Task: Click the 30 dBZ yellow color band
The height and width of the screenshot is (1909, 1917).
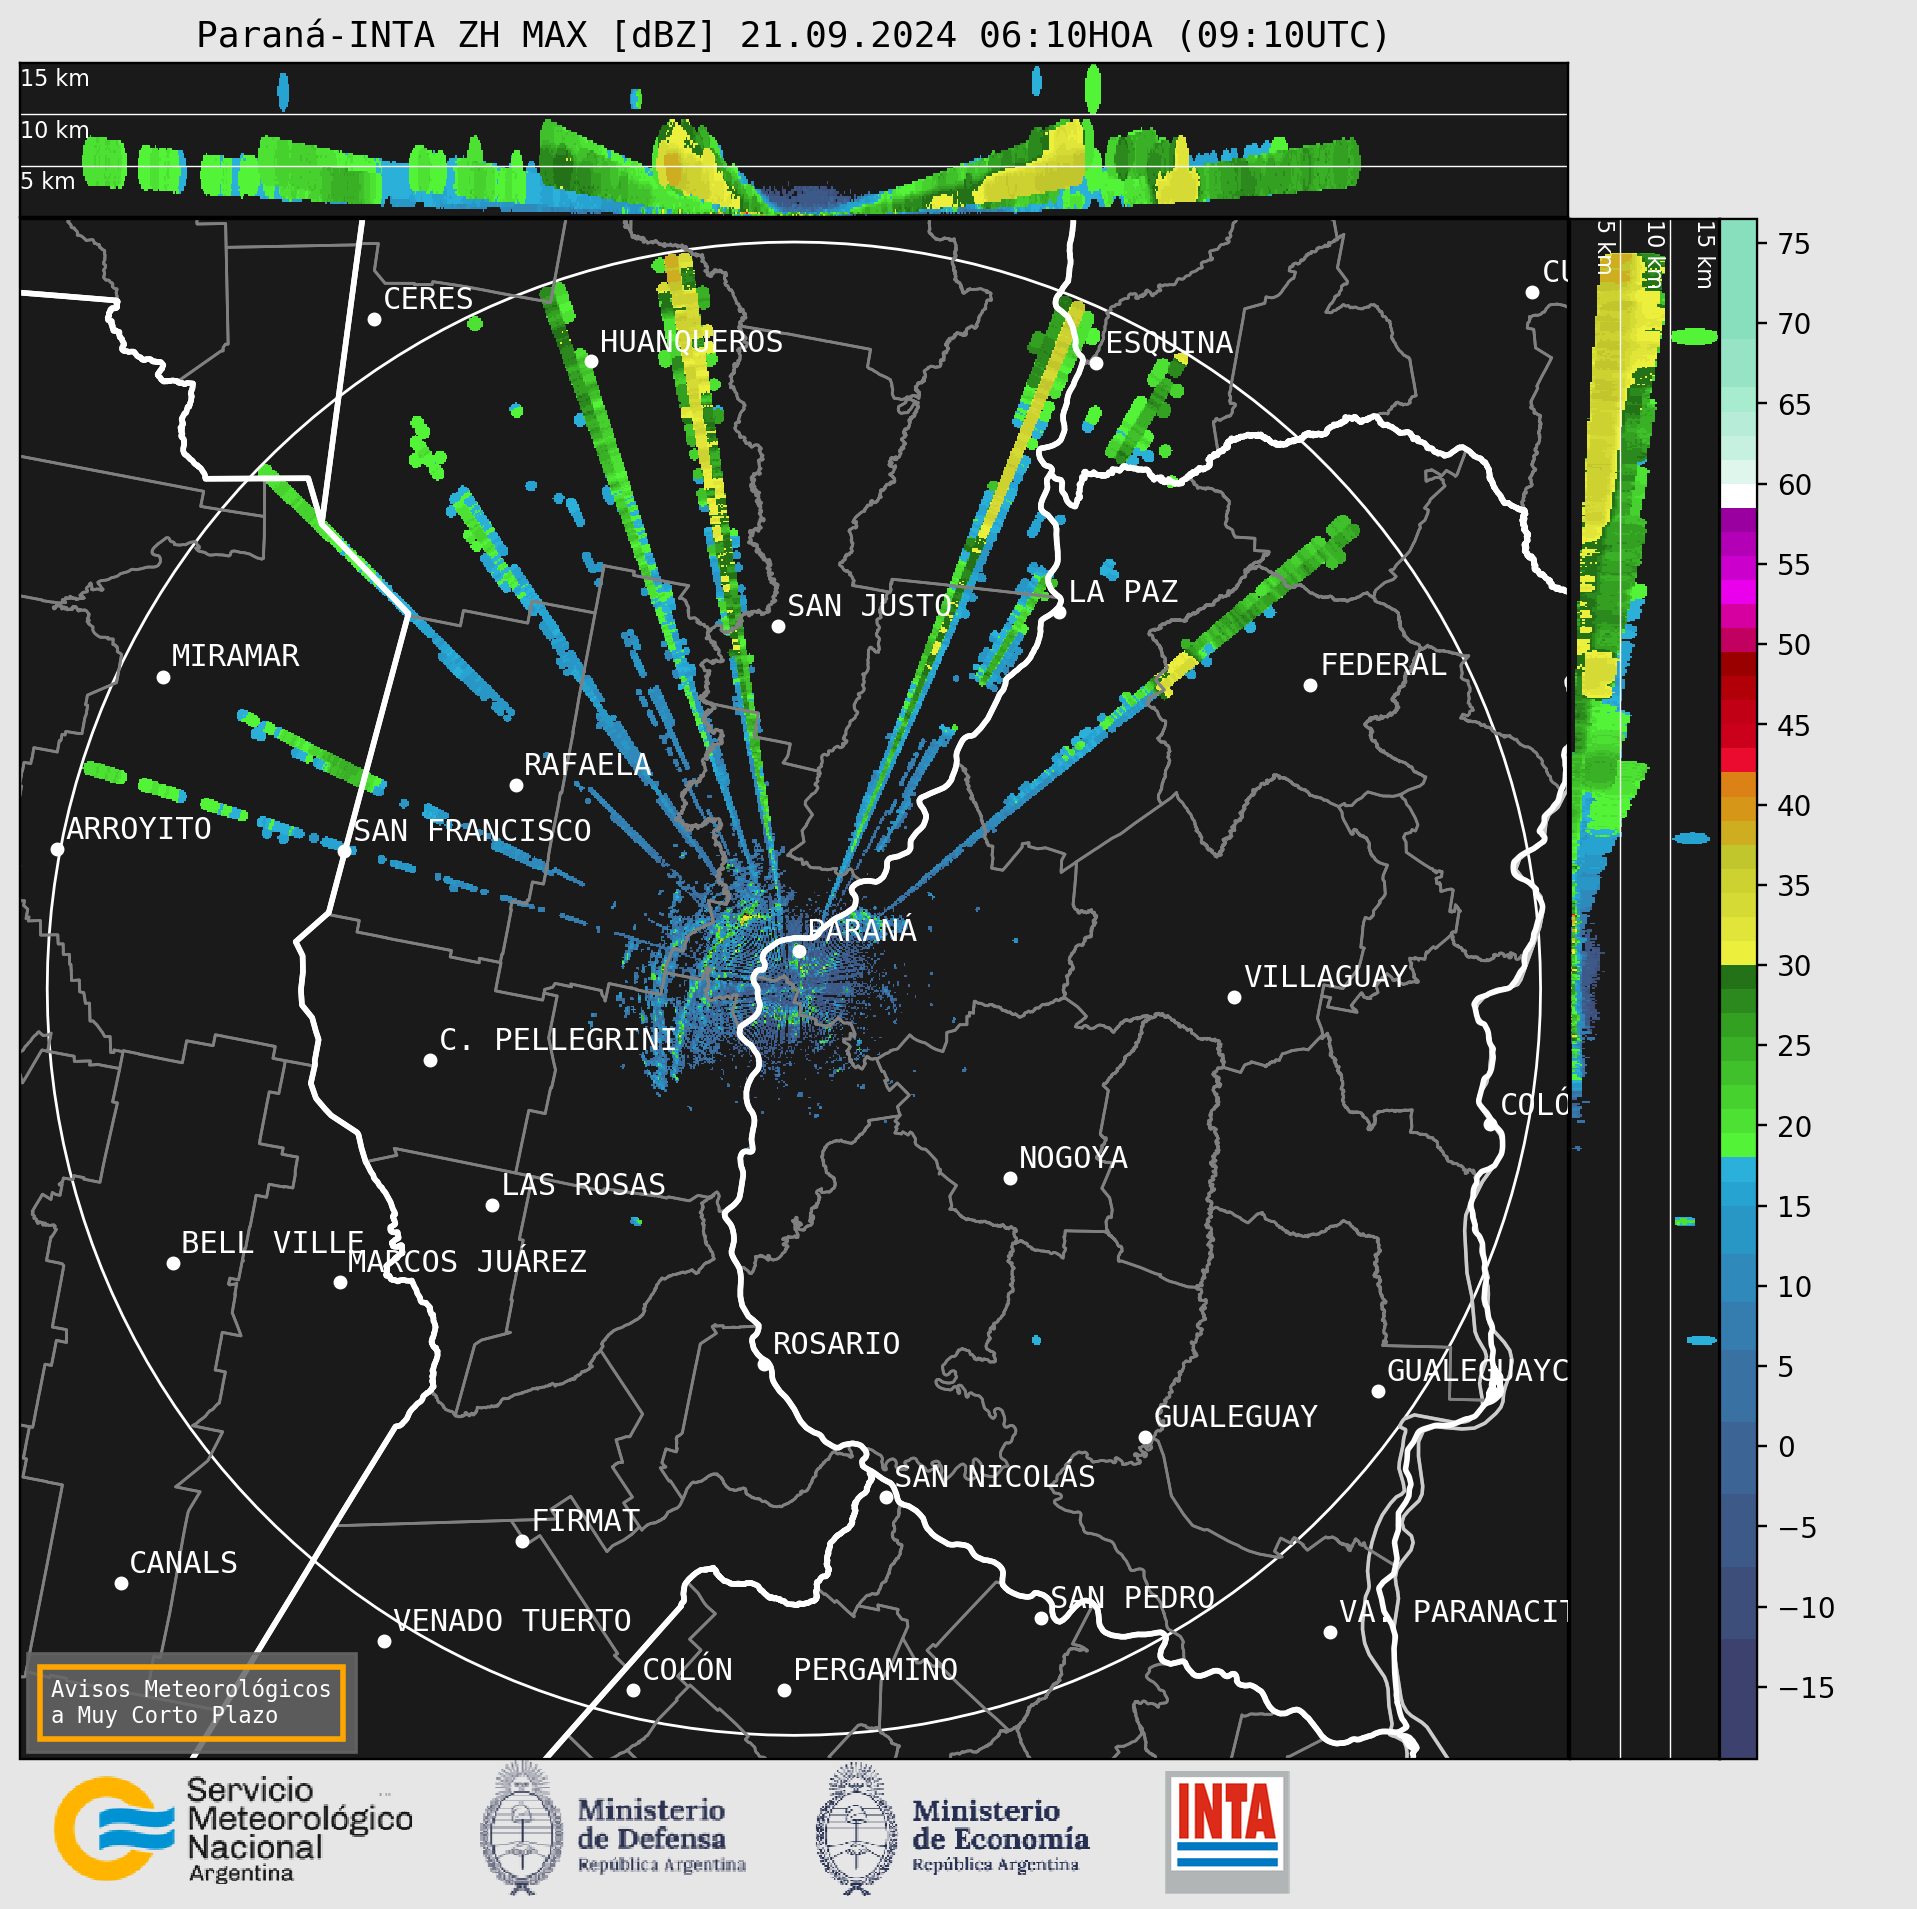Action: click(x=1738, y=952)
